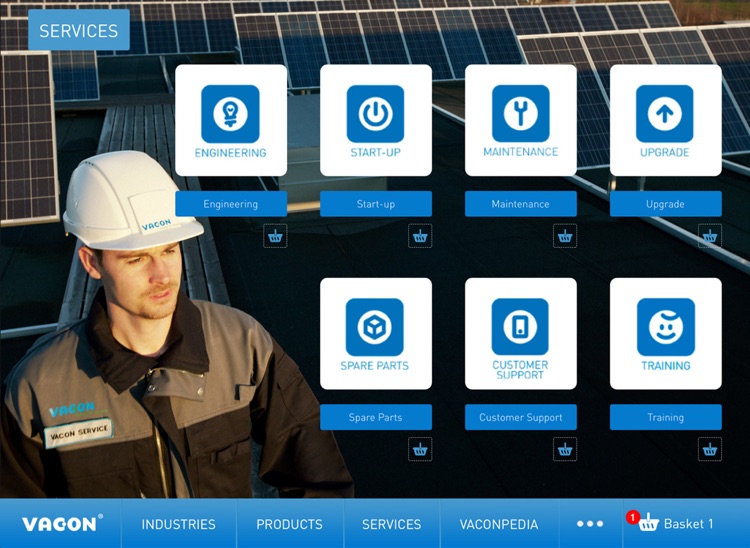The image size is (750, 548).
Task: Open the Training smiley tile
Action: (x=666, y=334)
